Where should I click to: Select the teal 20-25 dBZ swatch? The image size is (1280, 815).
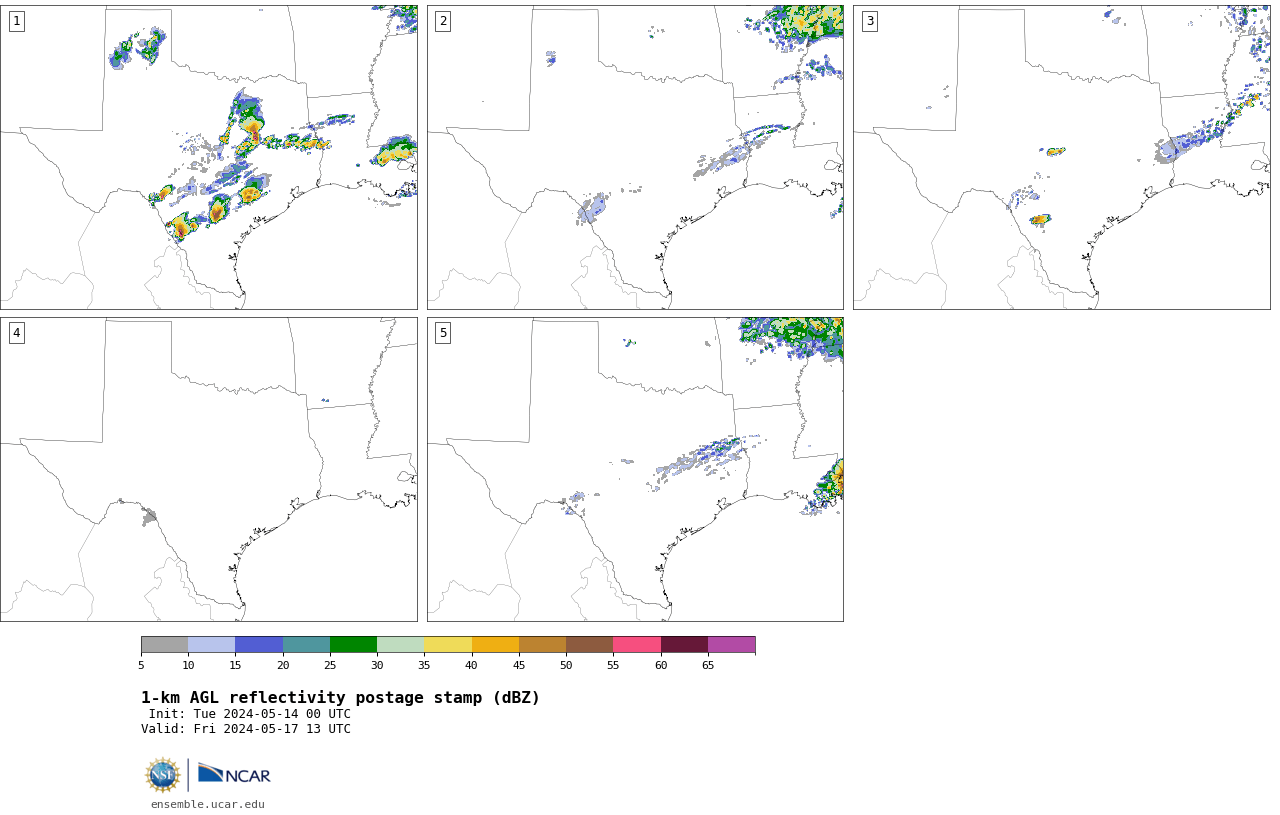click(x=306, y=645)
